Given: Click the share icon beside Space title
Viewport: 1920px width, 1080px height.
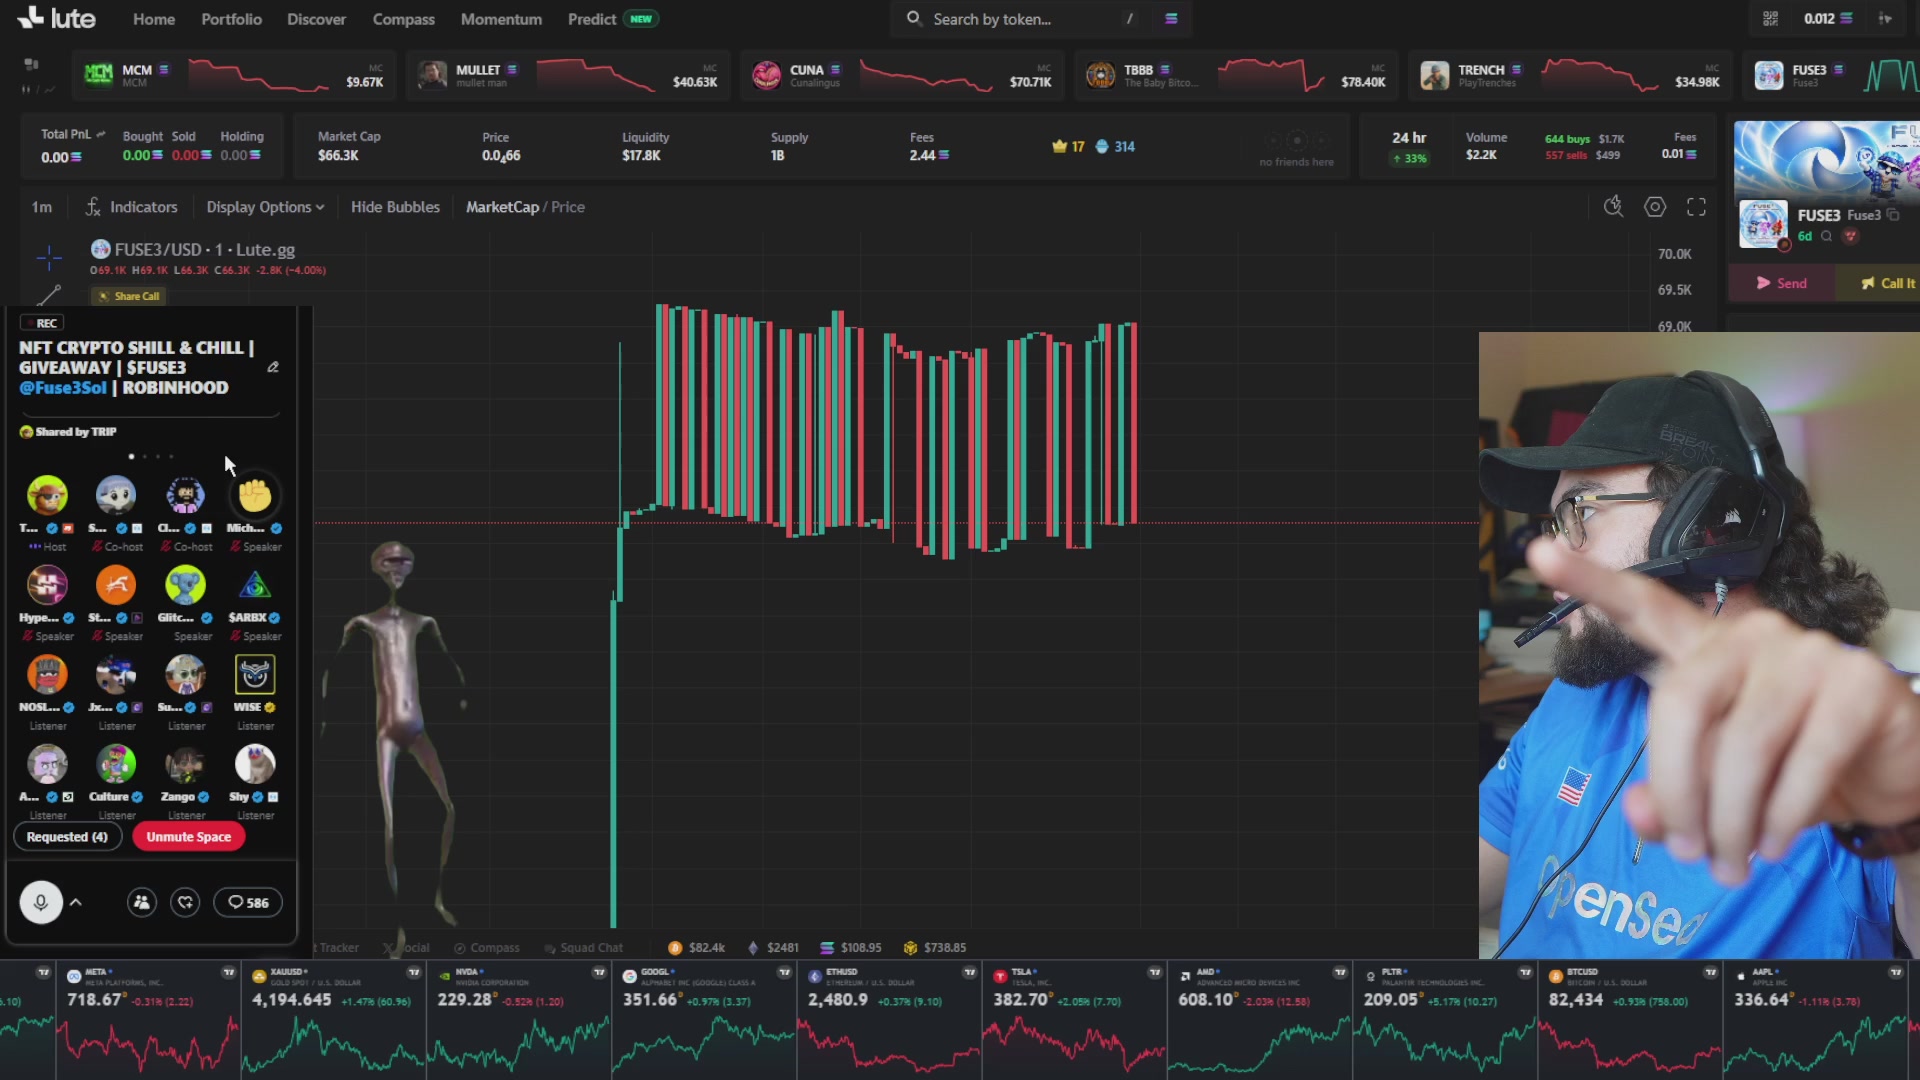Looking at the screenshot, I should [273, 367].
